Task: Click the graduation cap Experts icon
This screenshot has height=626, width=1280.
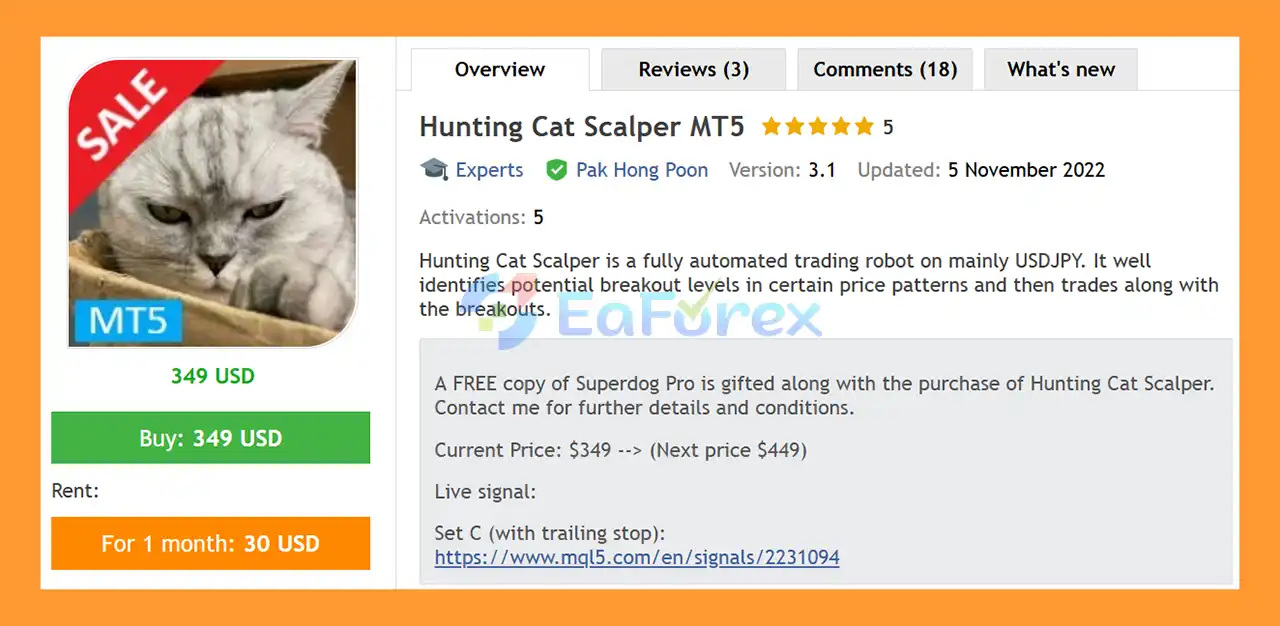Action: (x=434, y=170)
